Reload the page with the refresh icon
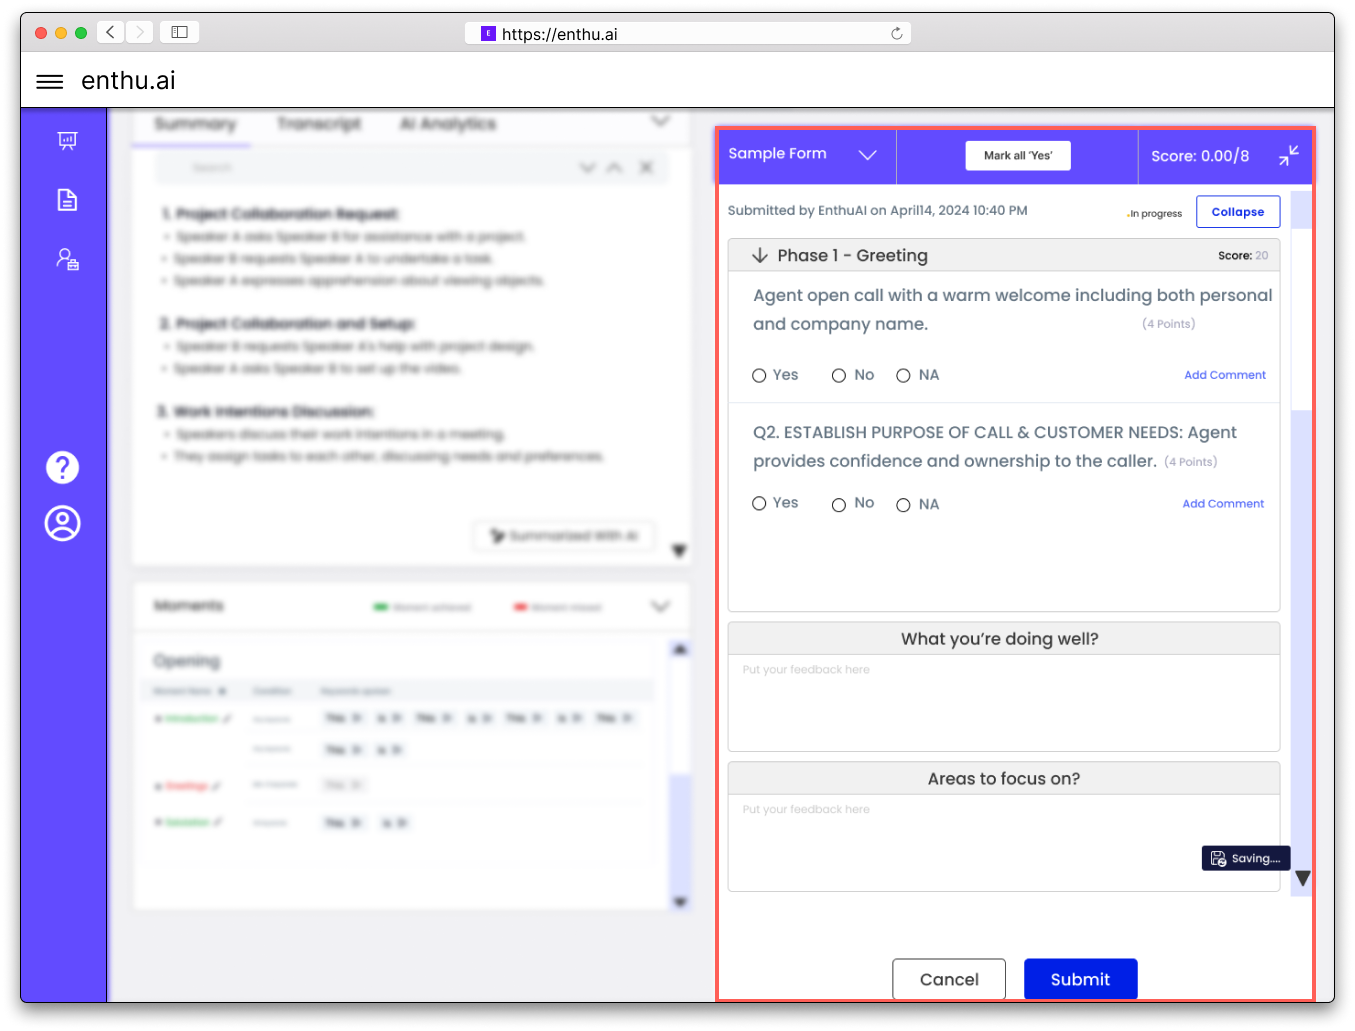The height and width of the screenshot is (1031, 1355). pos(897,33)
